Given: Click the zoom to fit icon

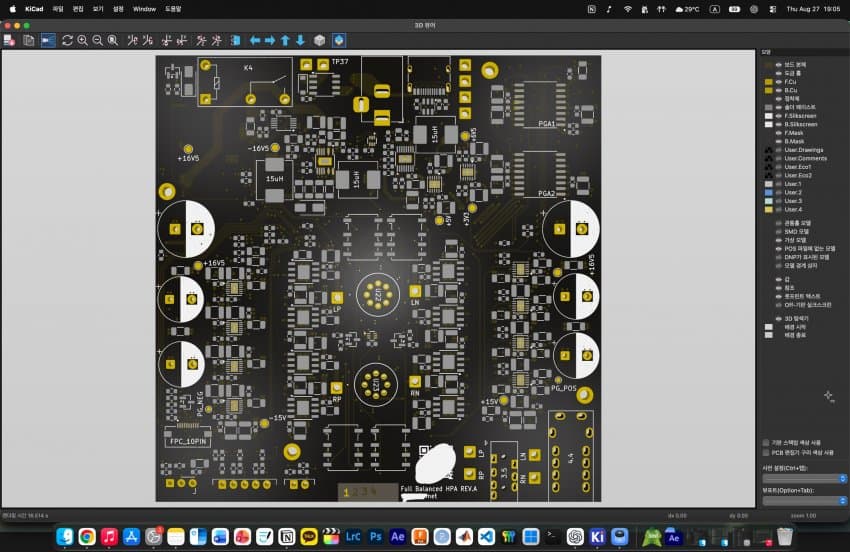Looking at the screenshot, I should click(113, 40).
